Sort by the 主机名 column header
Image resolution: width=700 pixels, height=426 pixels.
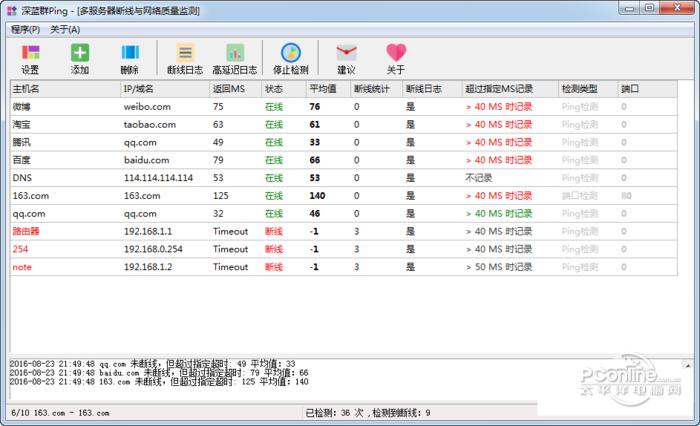(x=65, y=89)
